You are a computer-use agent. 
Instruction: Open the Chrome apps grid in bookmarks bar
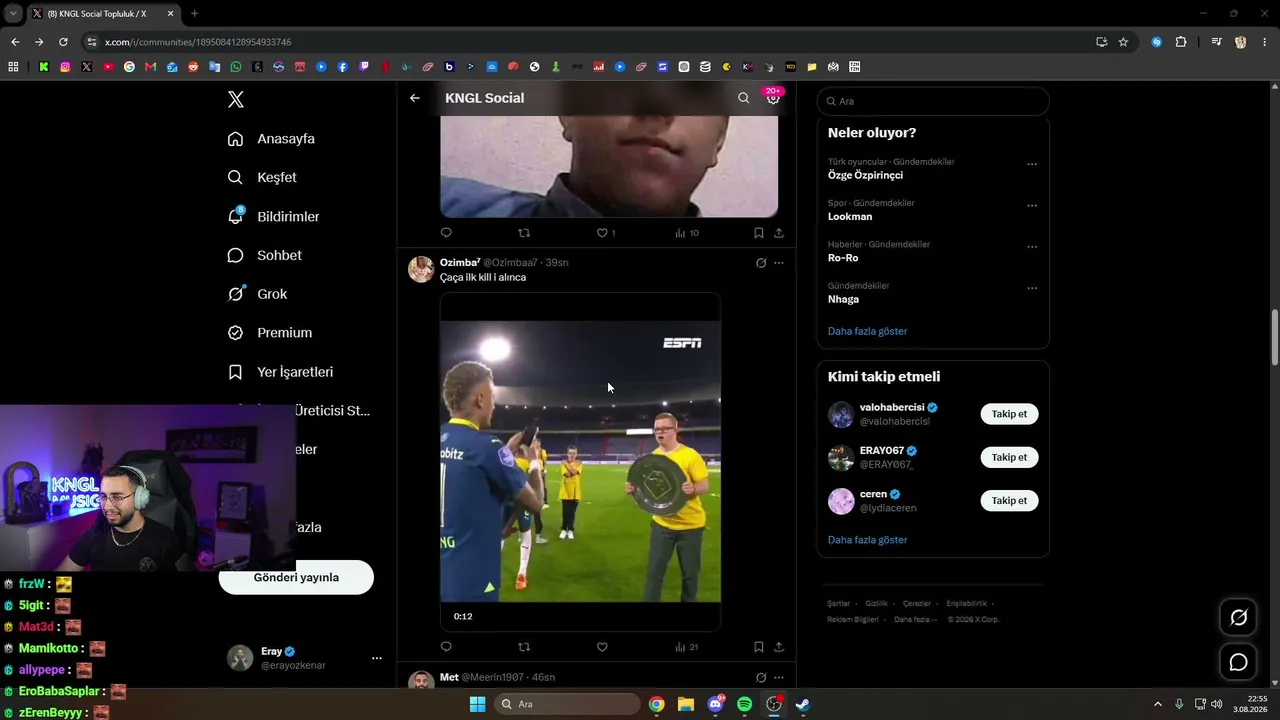[13, 67]
